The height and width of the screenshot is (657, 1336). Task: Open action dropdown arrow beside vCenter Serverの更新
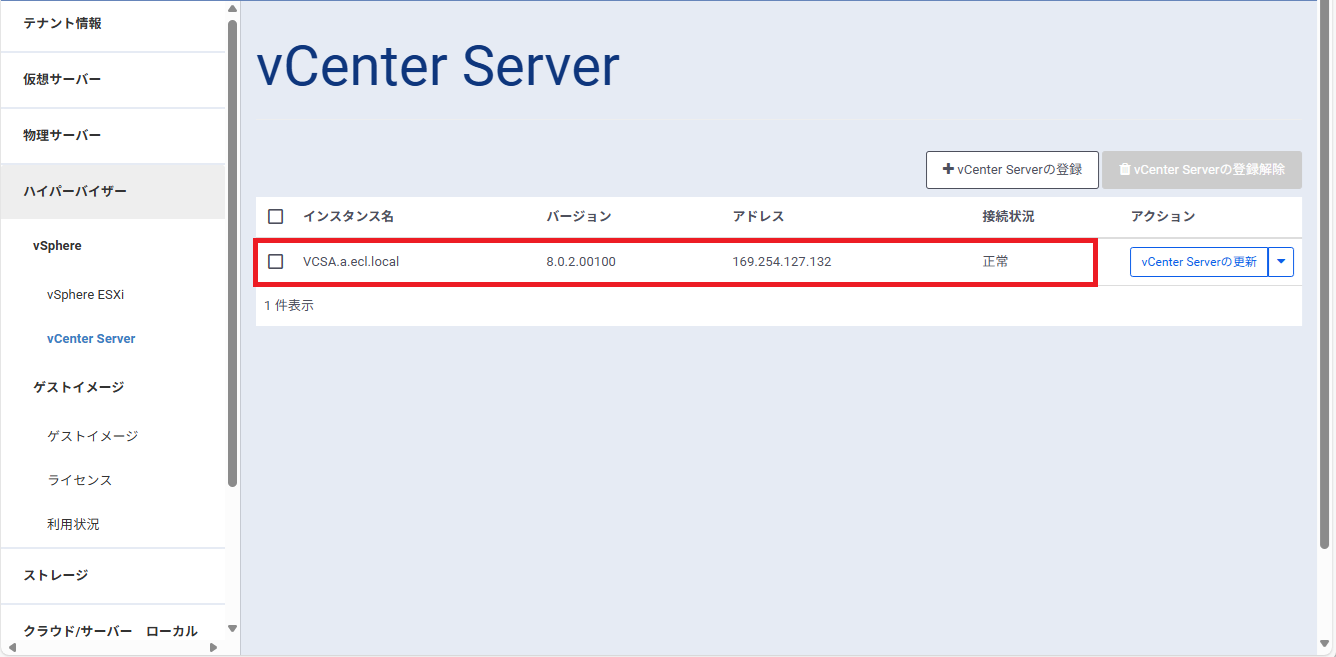[1281, 262]
